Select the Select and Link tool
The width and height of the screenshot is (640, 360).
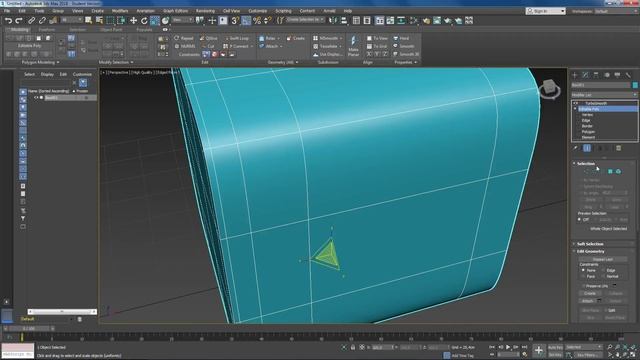(x=31, y=20)
